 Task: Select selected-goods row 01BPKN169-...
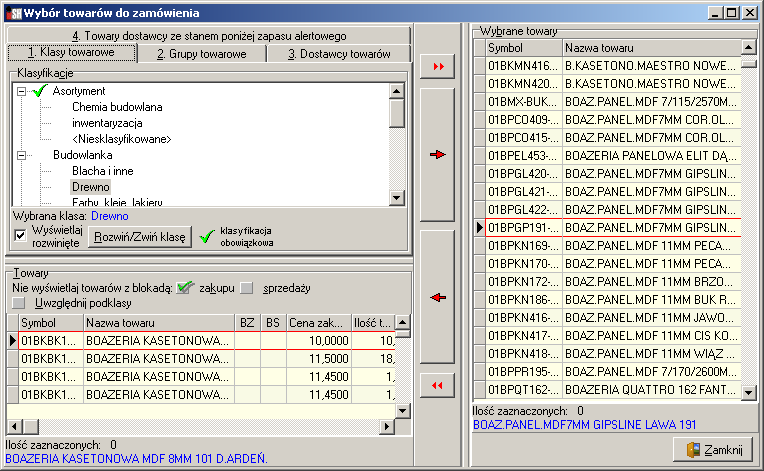[608, 246]
